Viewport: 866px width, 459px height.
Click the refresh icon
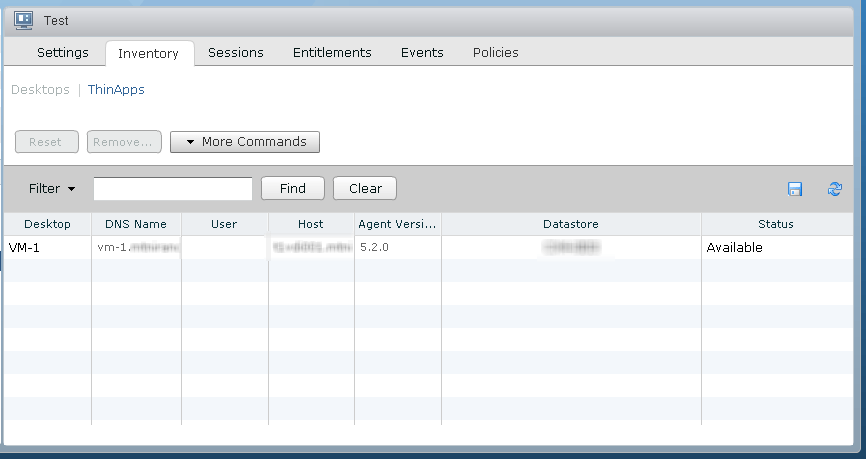click(834, 189)
